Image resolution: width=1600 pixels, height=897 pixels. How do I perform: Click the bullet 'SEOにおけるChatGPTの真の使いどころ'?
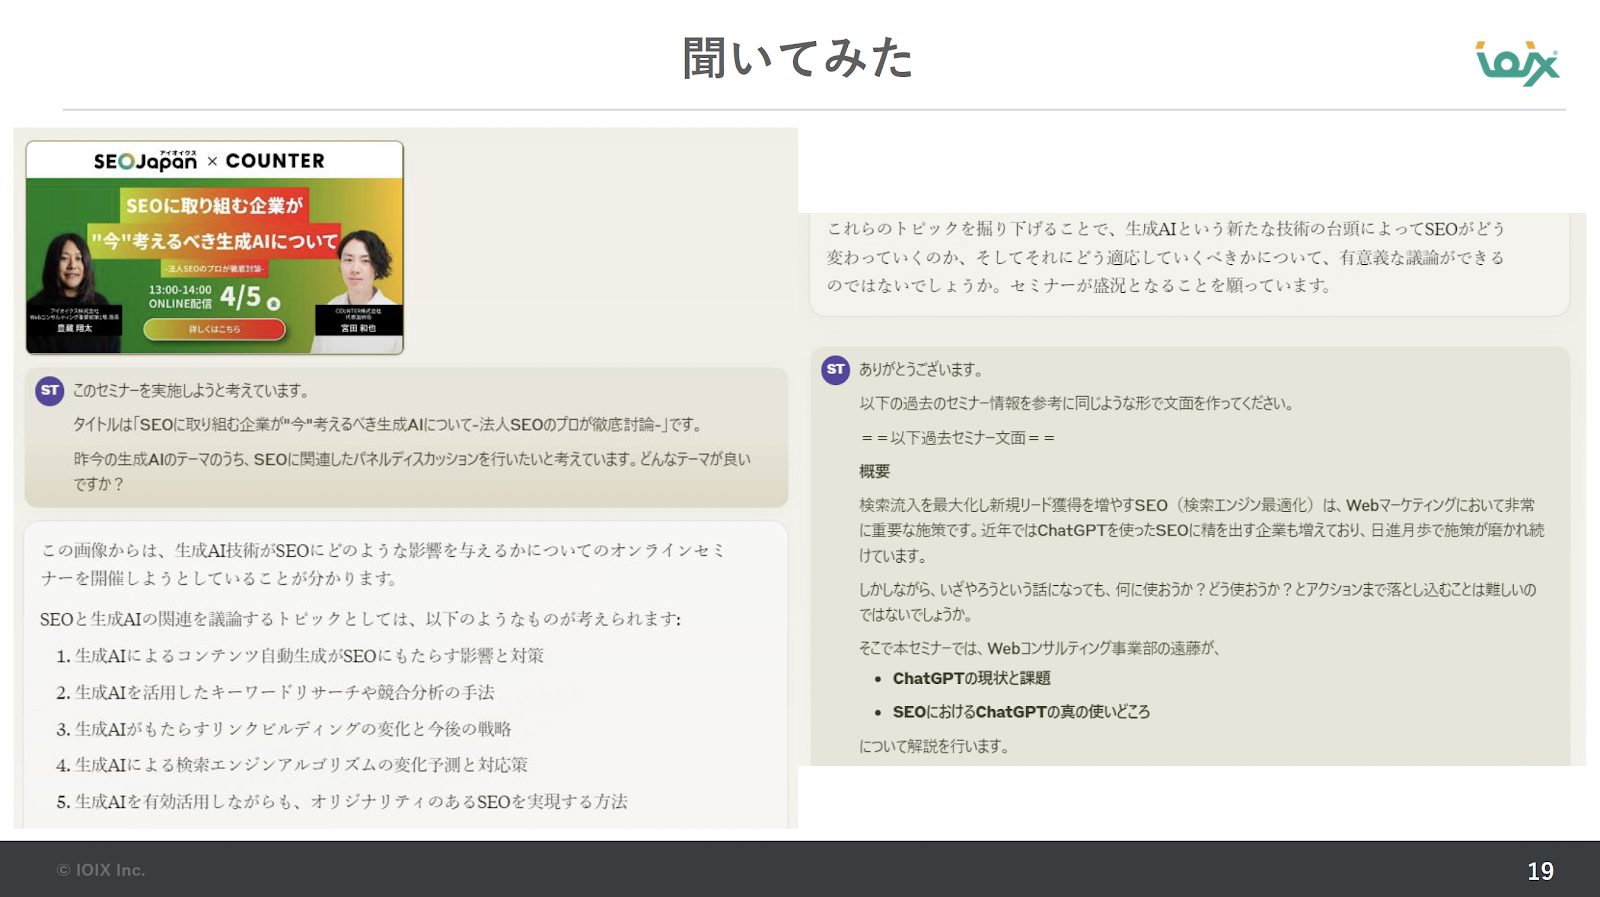tap(1021, 712)
